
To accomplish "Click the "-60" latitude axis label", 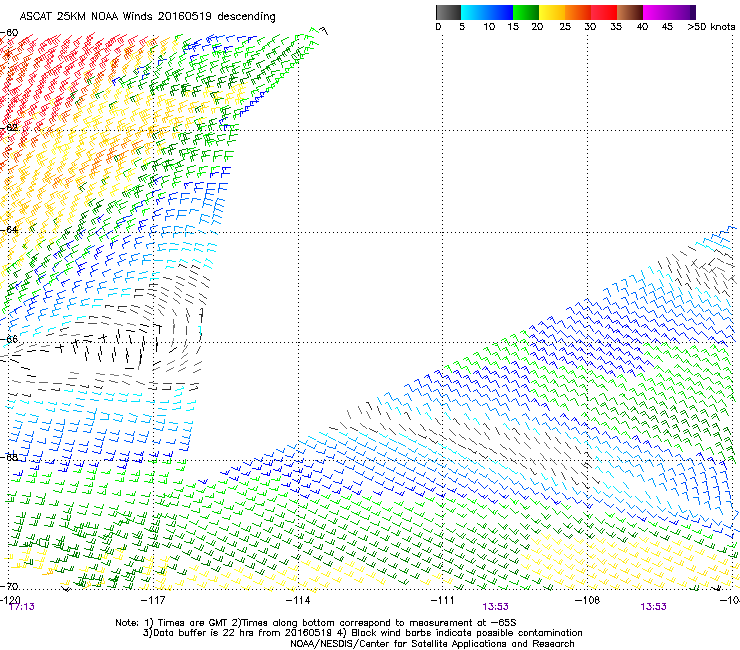I will pos(9,33).
